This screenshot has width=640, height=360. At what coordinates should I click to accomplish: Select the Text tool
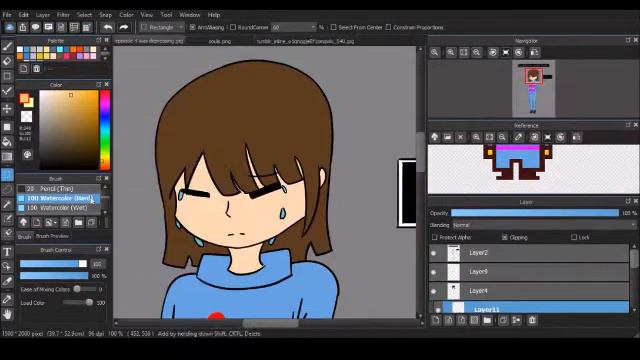point(7,252)
